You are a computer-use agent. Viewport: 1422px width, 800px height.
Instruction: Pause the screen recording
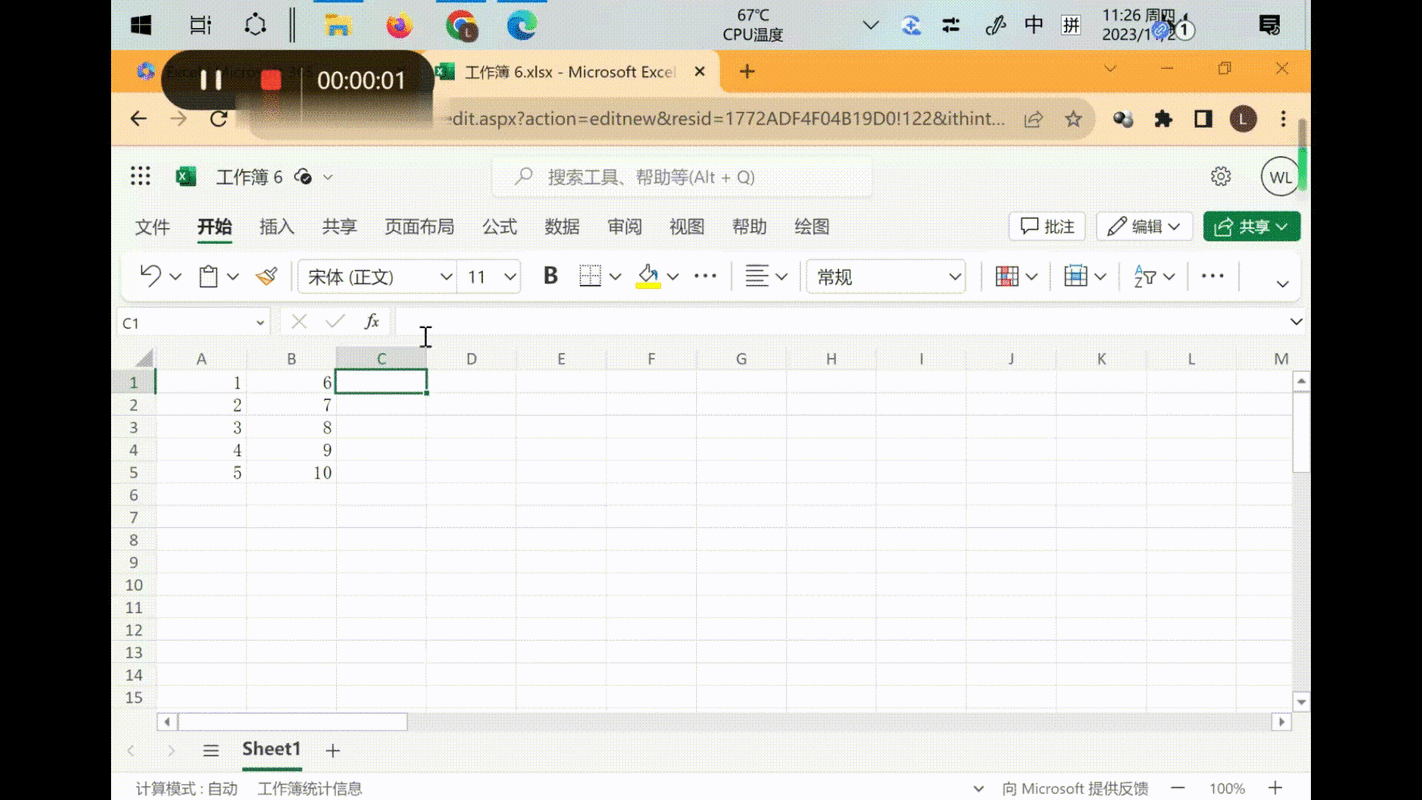click(x=211, y=80)
